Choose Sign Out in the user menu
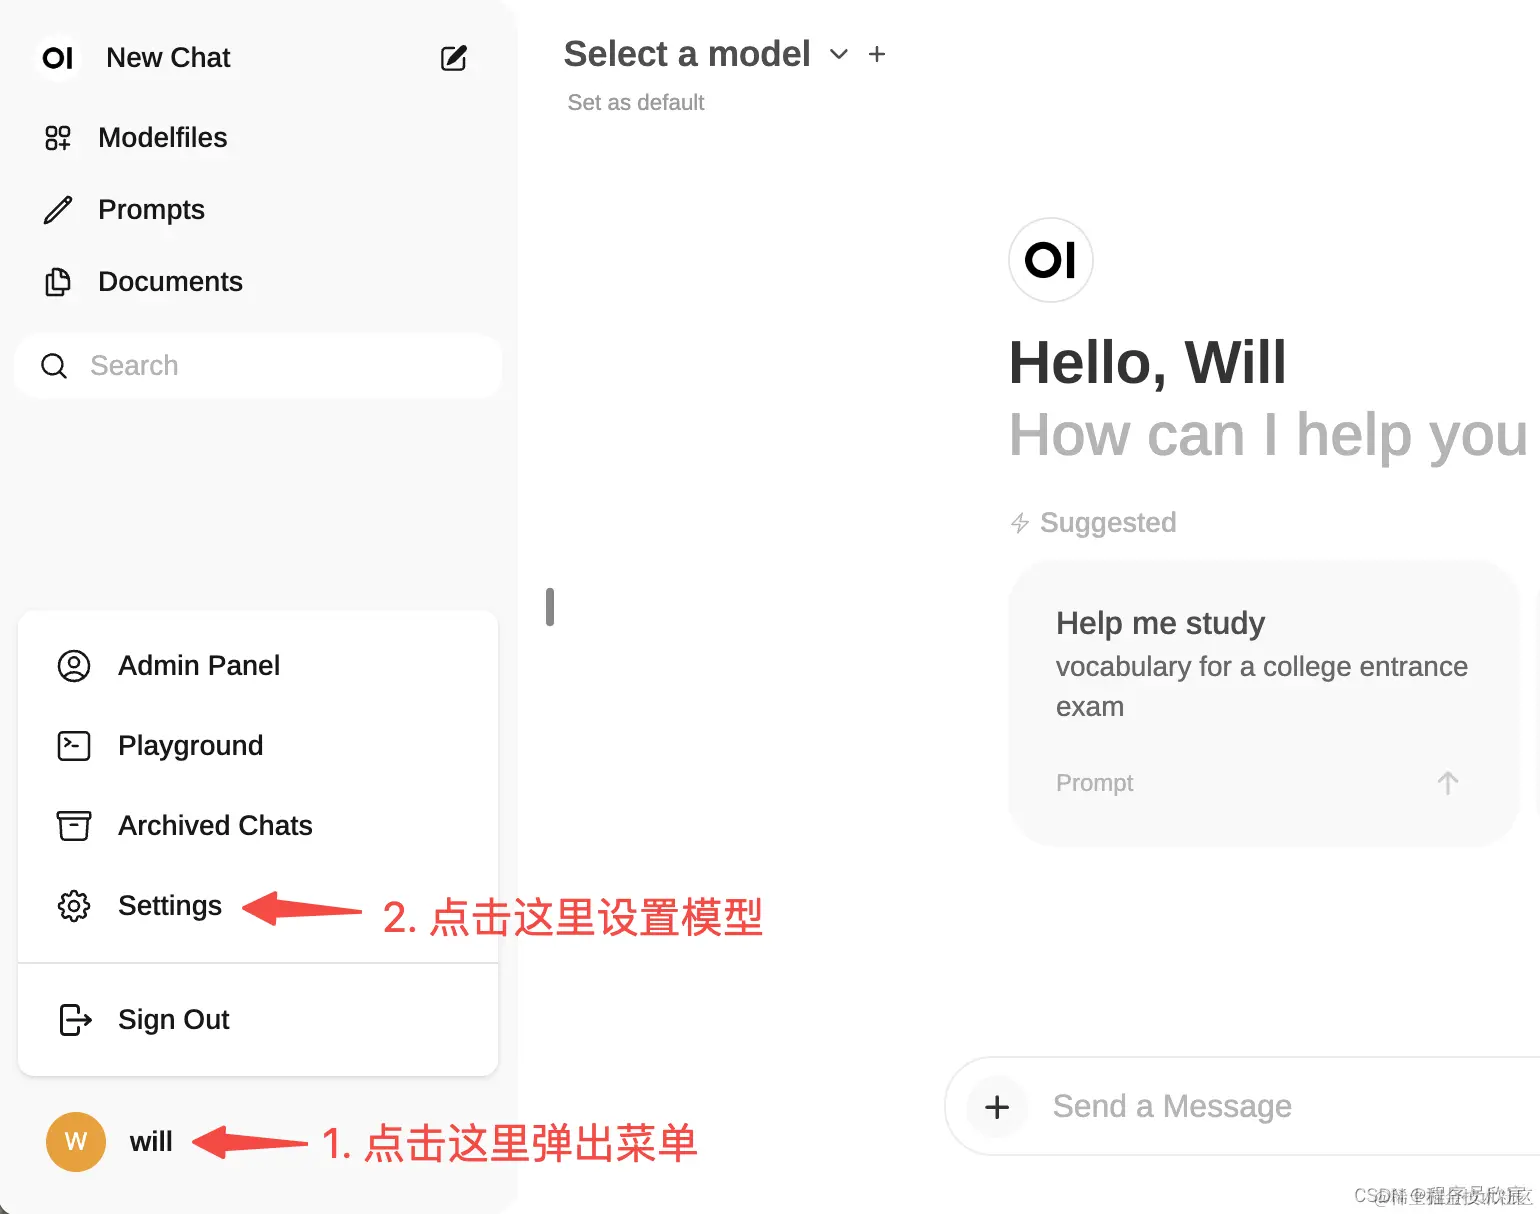The image size is (1540, 1214). point(258,1020)
